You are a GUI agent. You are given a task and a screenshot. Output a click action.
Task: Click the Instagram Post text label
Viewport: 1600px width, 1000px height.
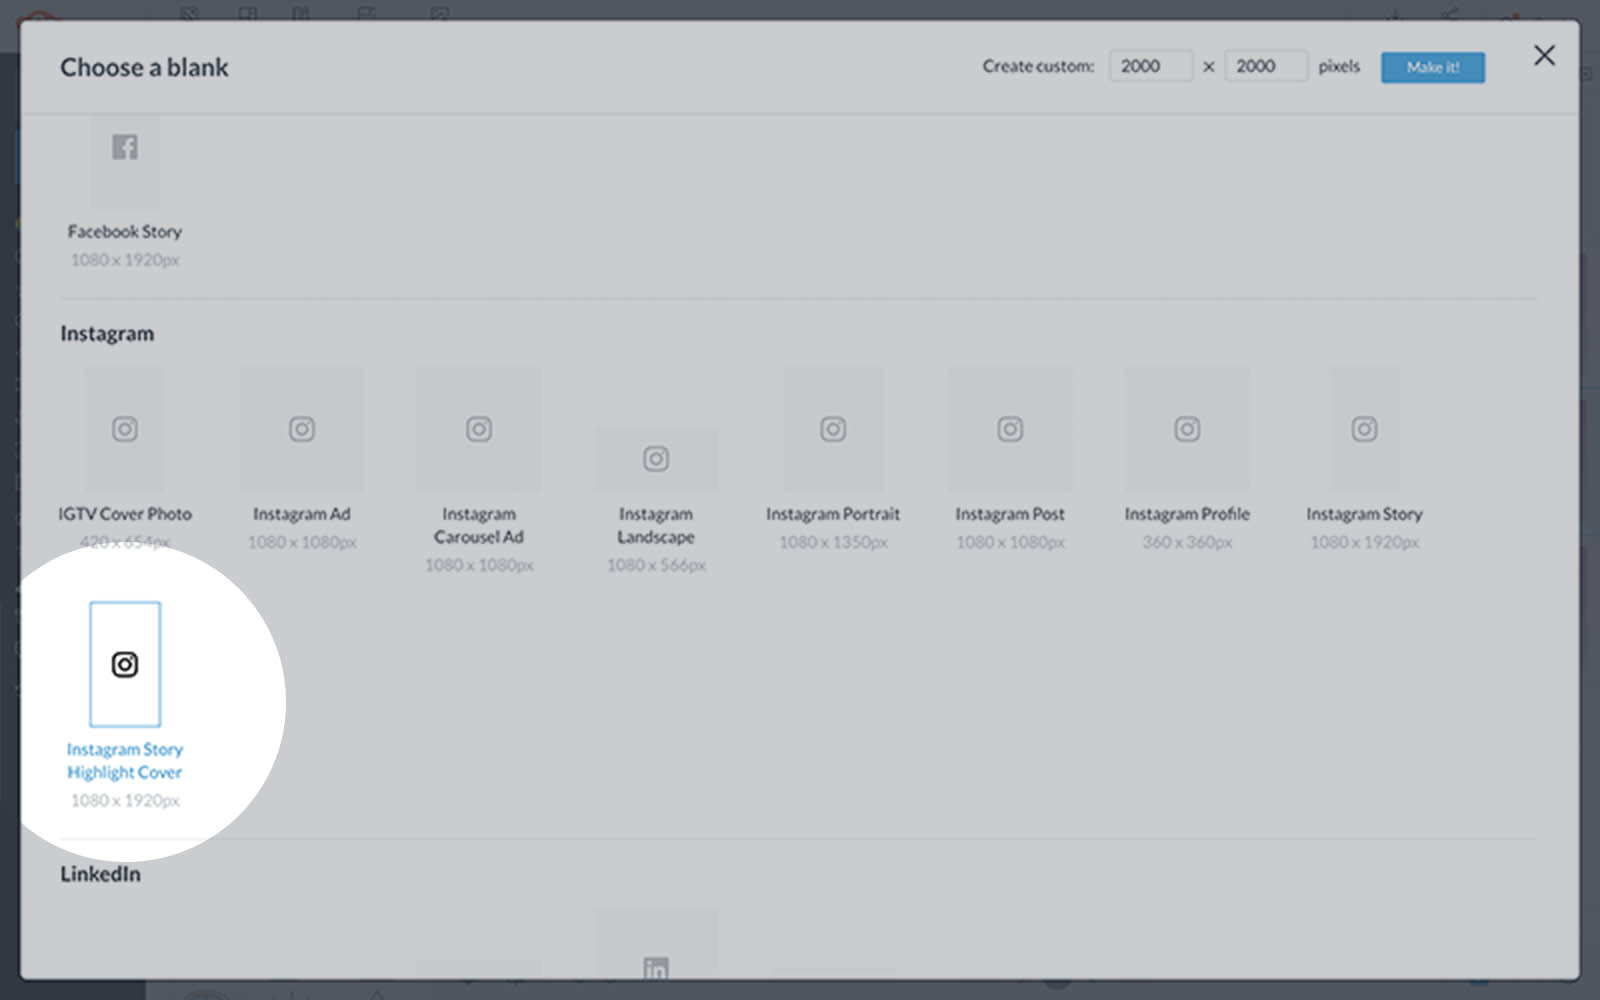[1010, 514]
